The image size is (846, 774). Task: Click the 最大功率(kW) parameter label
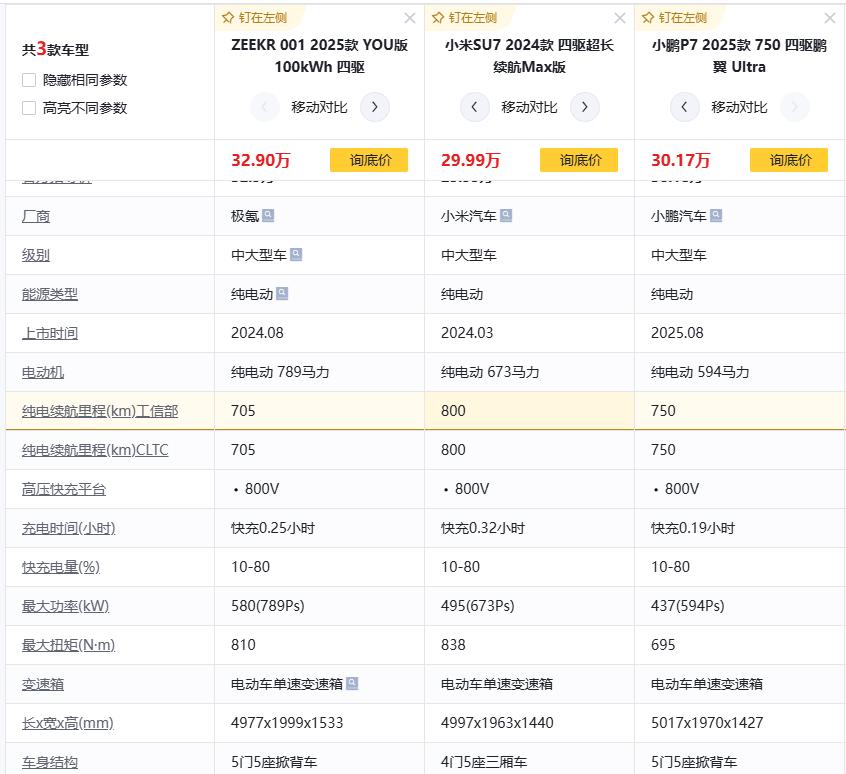[x=67, y=606]
